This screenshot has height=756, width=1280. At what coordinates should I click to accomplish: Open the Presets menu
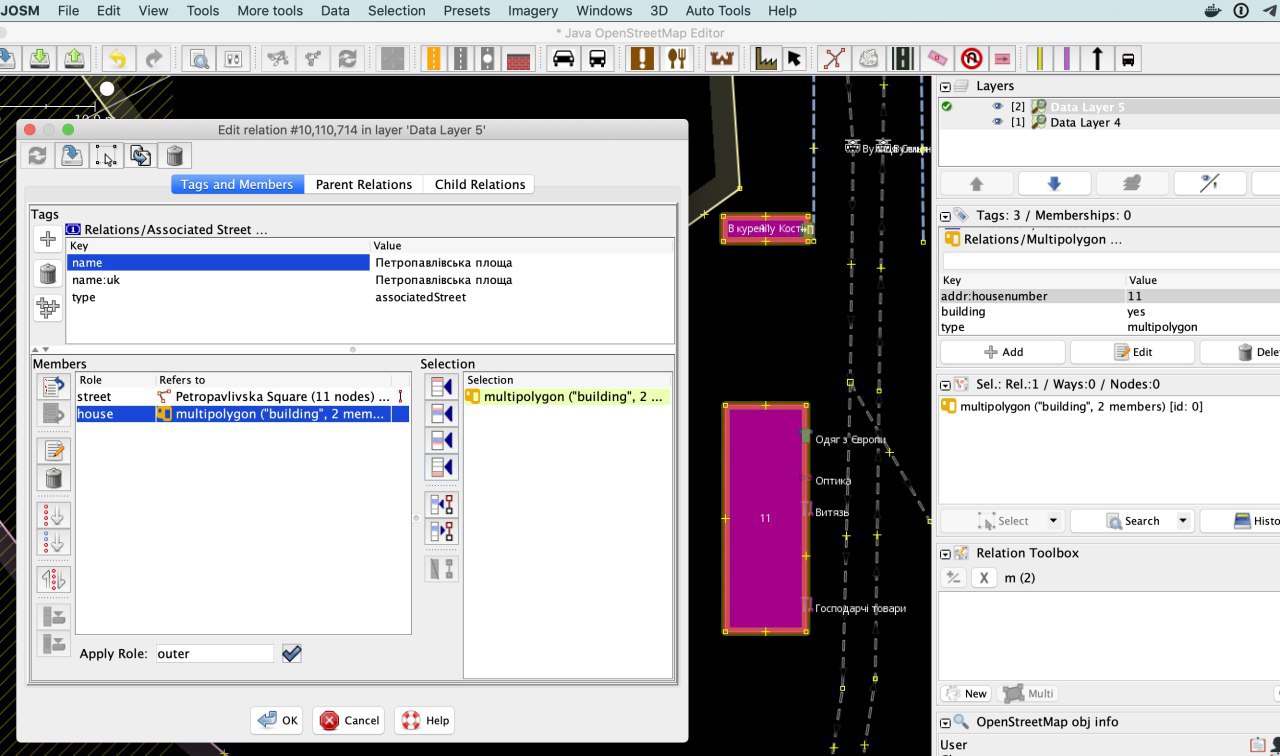coord(467,10)
